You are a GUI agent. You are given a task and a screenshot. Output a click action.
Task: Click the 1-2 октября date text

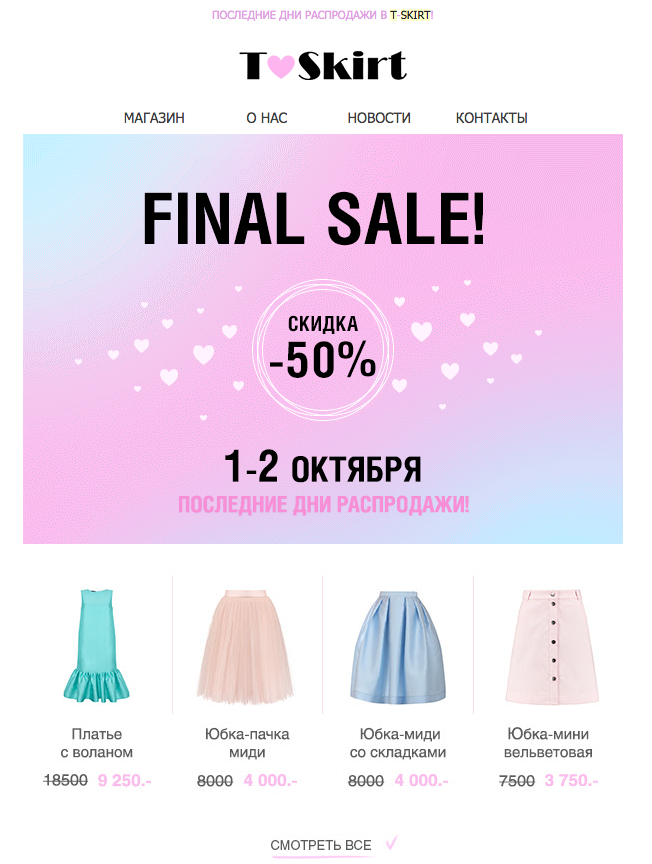[323, 468]
